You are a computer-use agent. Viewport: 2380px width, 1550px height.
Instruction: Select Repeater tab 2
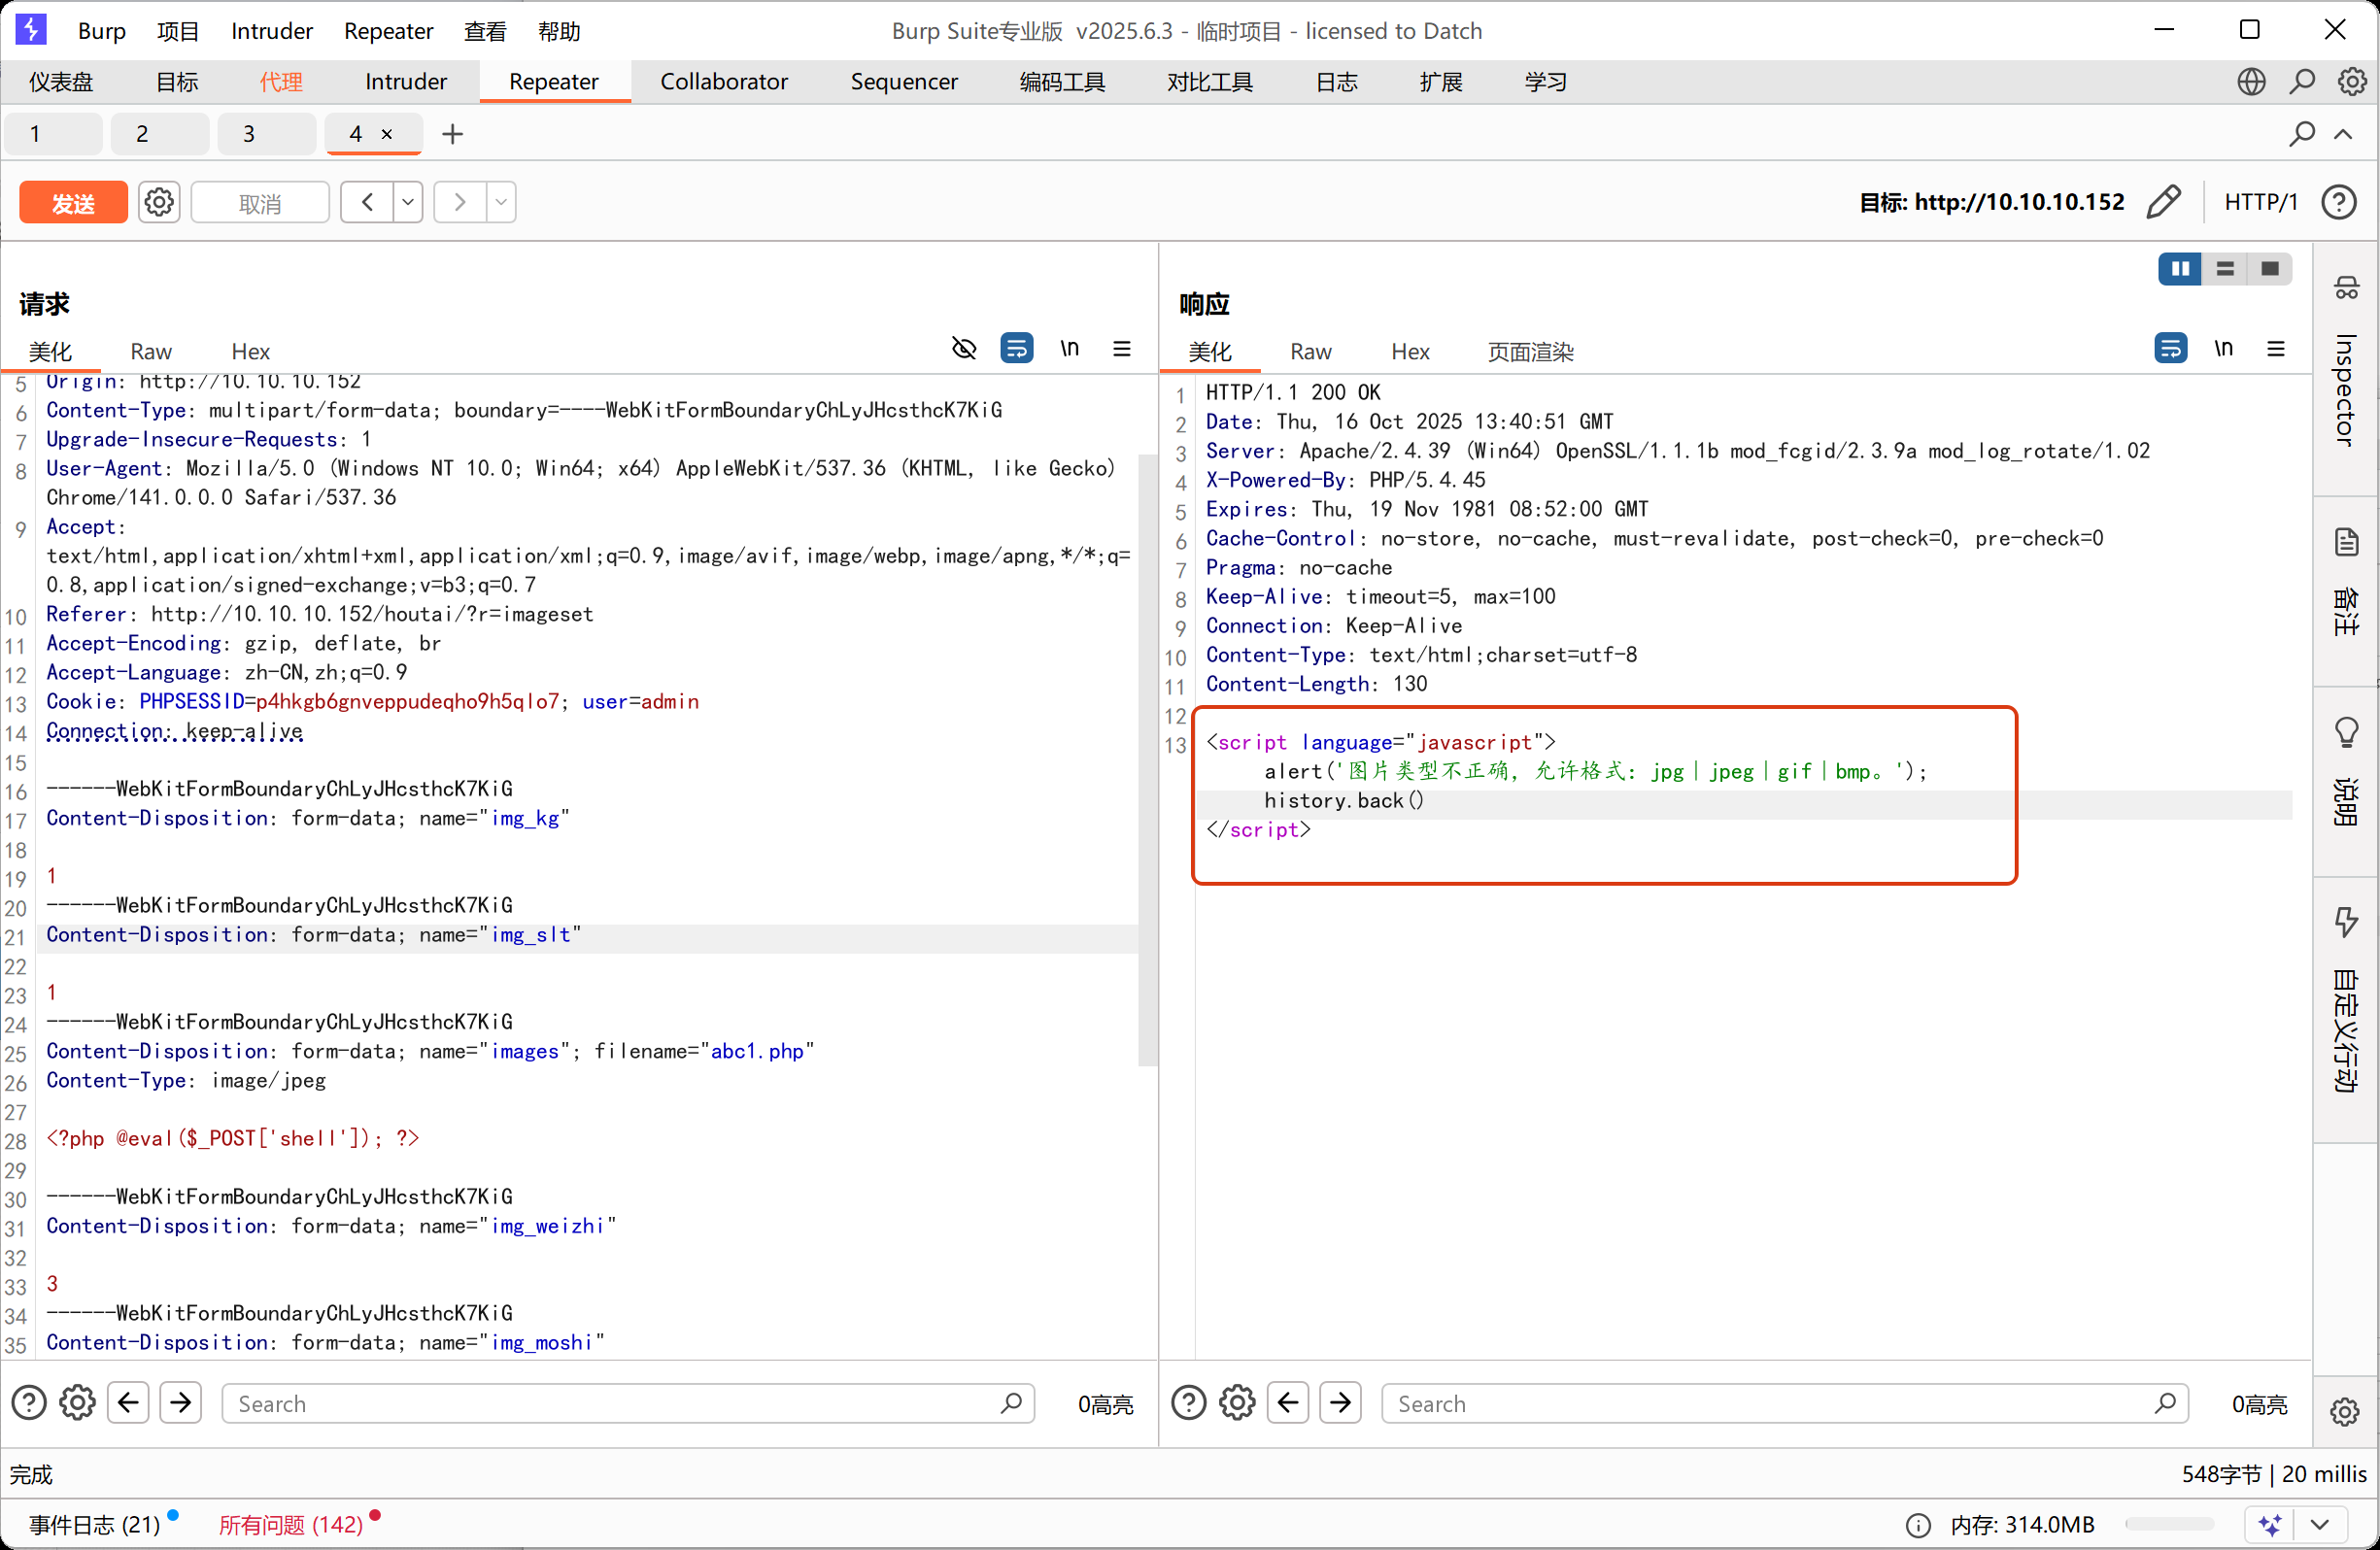(160, 134)
